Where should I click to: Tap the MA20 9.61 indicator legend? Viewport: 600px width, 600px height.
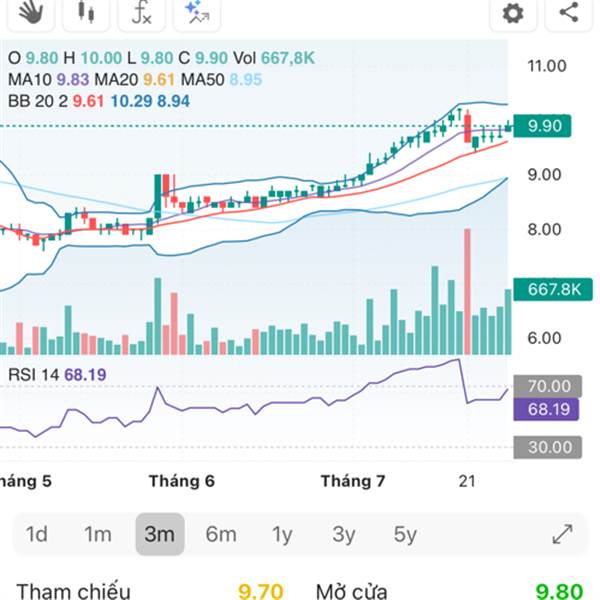(x=135, y=80)
